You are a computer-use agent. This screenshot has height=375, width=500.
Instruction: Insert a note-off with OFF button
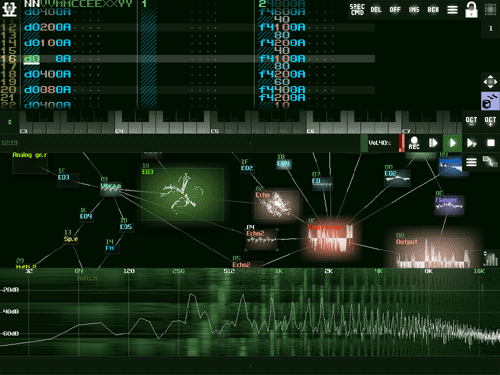point(395,10)
